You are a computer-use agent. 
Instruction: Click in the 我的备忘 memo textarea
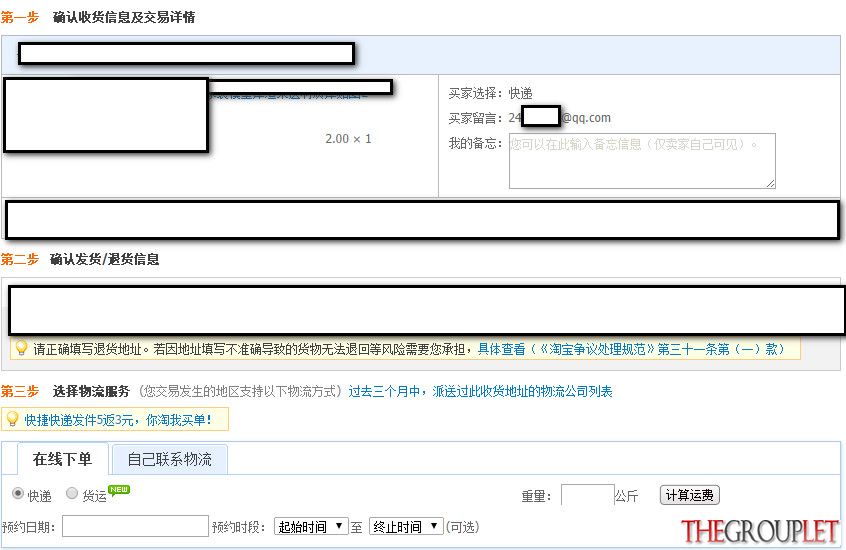pyautogui.click(x=642, y=161)
